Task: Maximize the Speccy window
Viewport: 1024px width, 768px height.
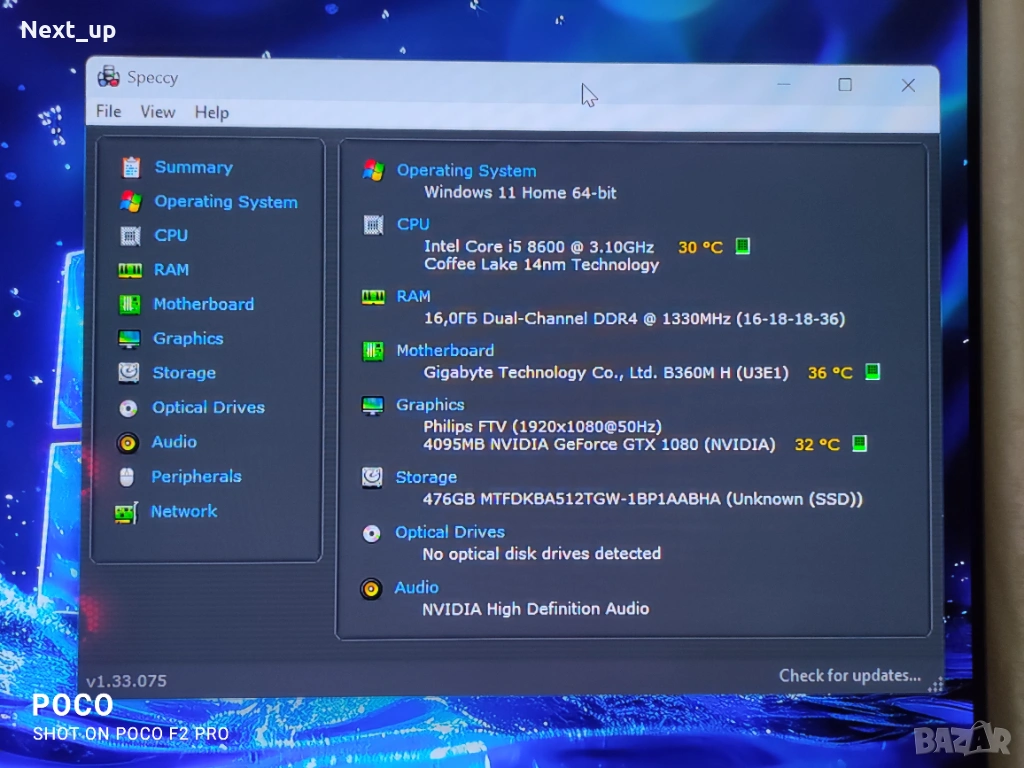Action: (x=845, y=85)
